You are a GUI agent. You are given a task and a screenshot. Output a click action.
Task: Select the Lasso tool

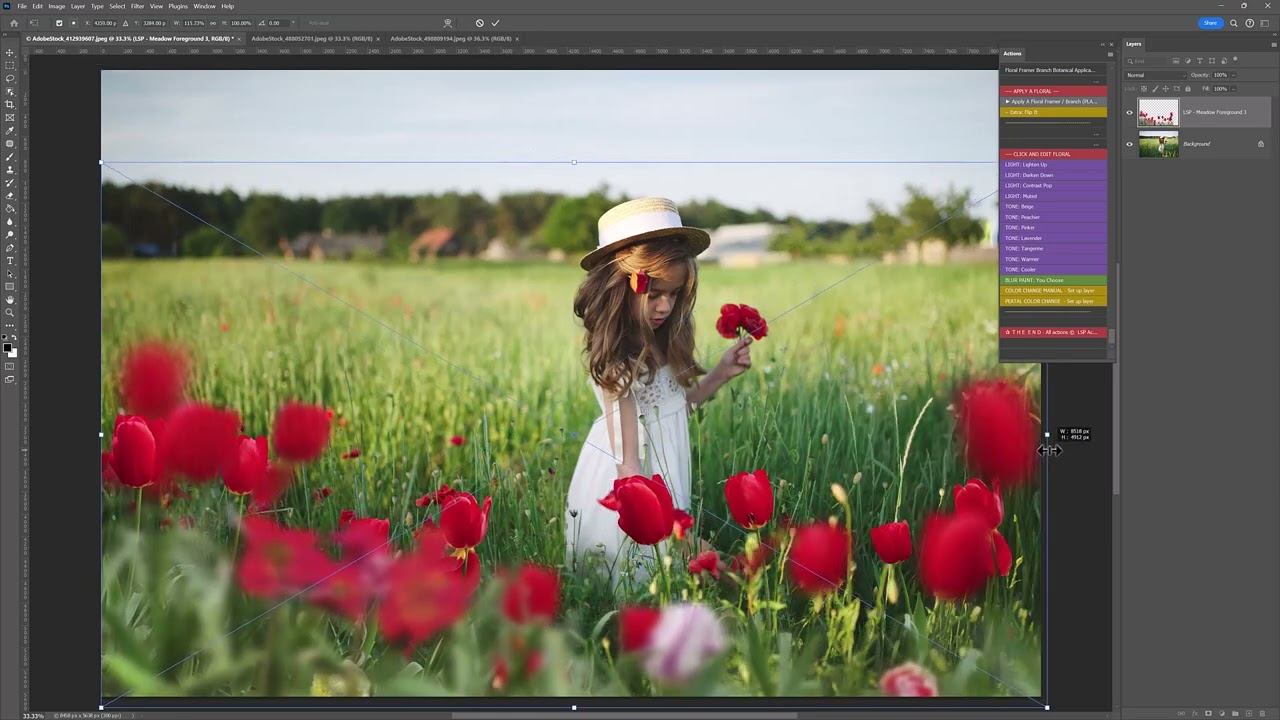click(x=10, y=78)
